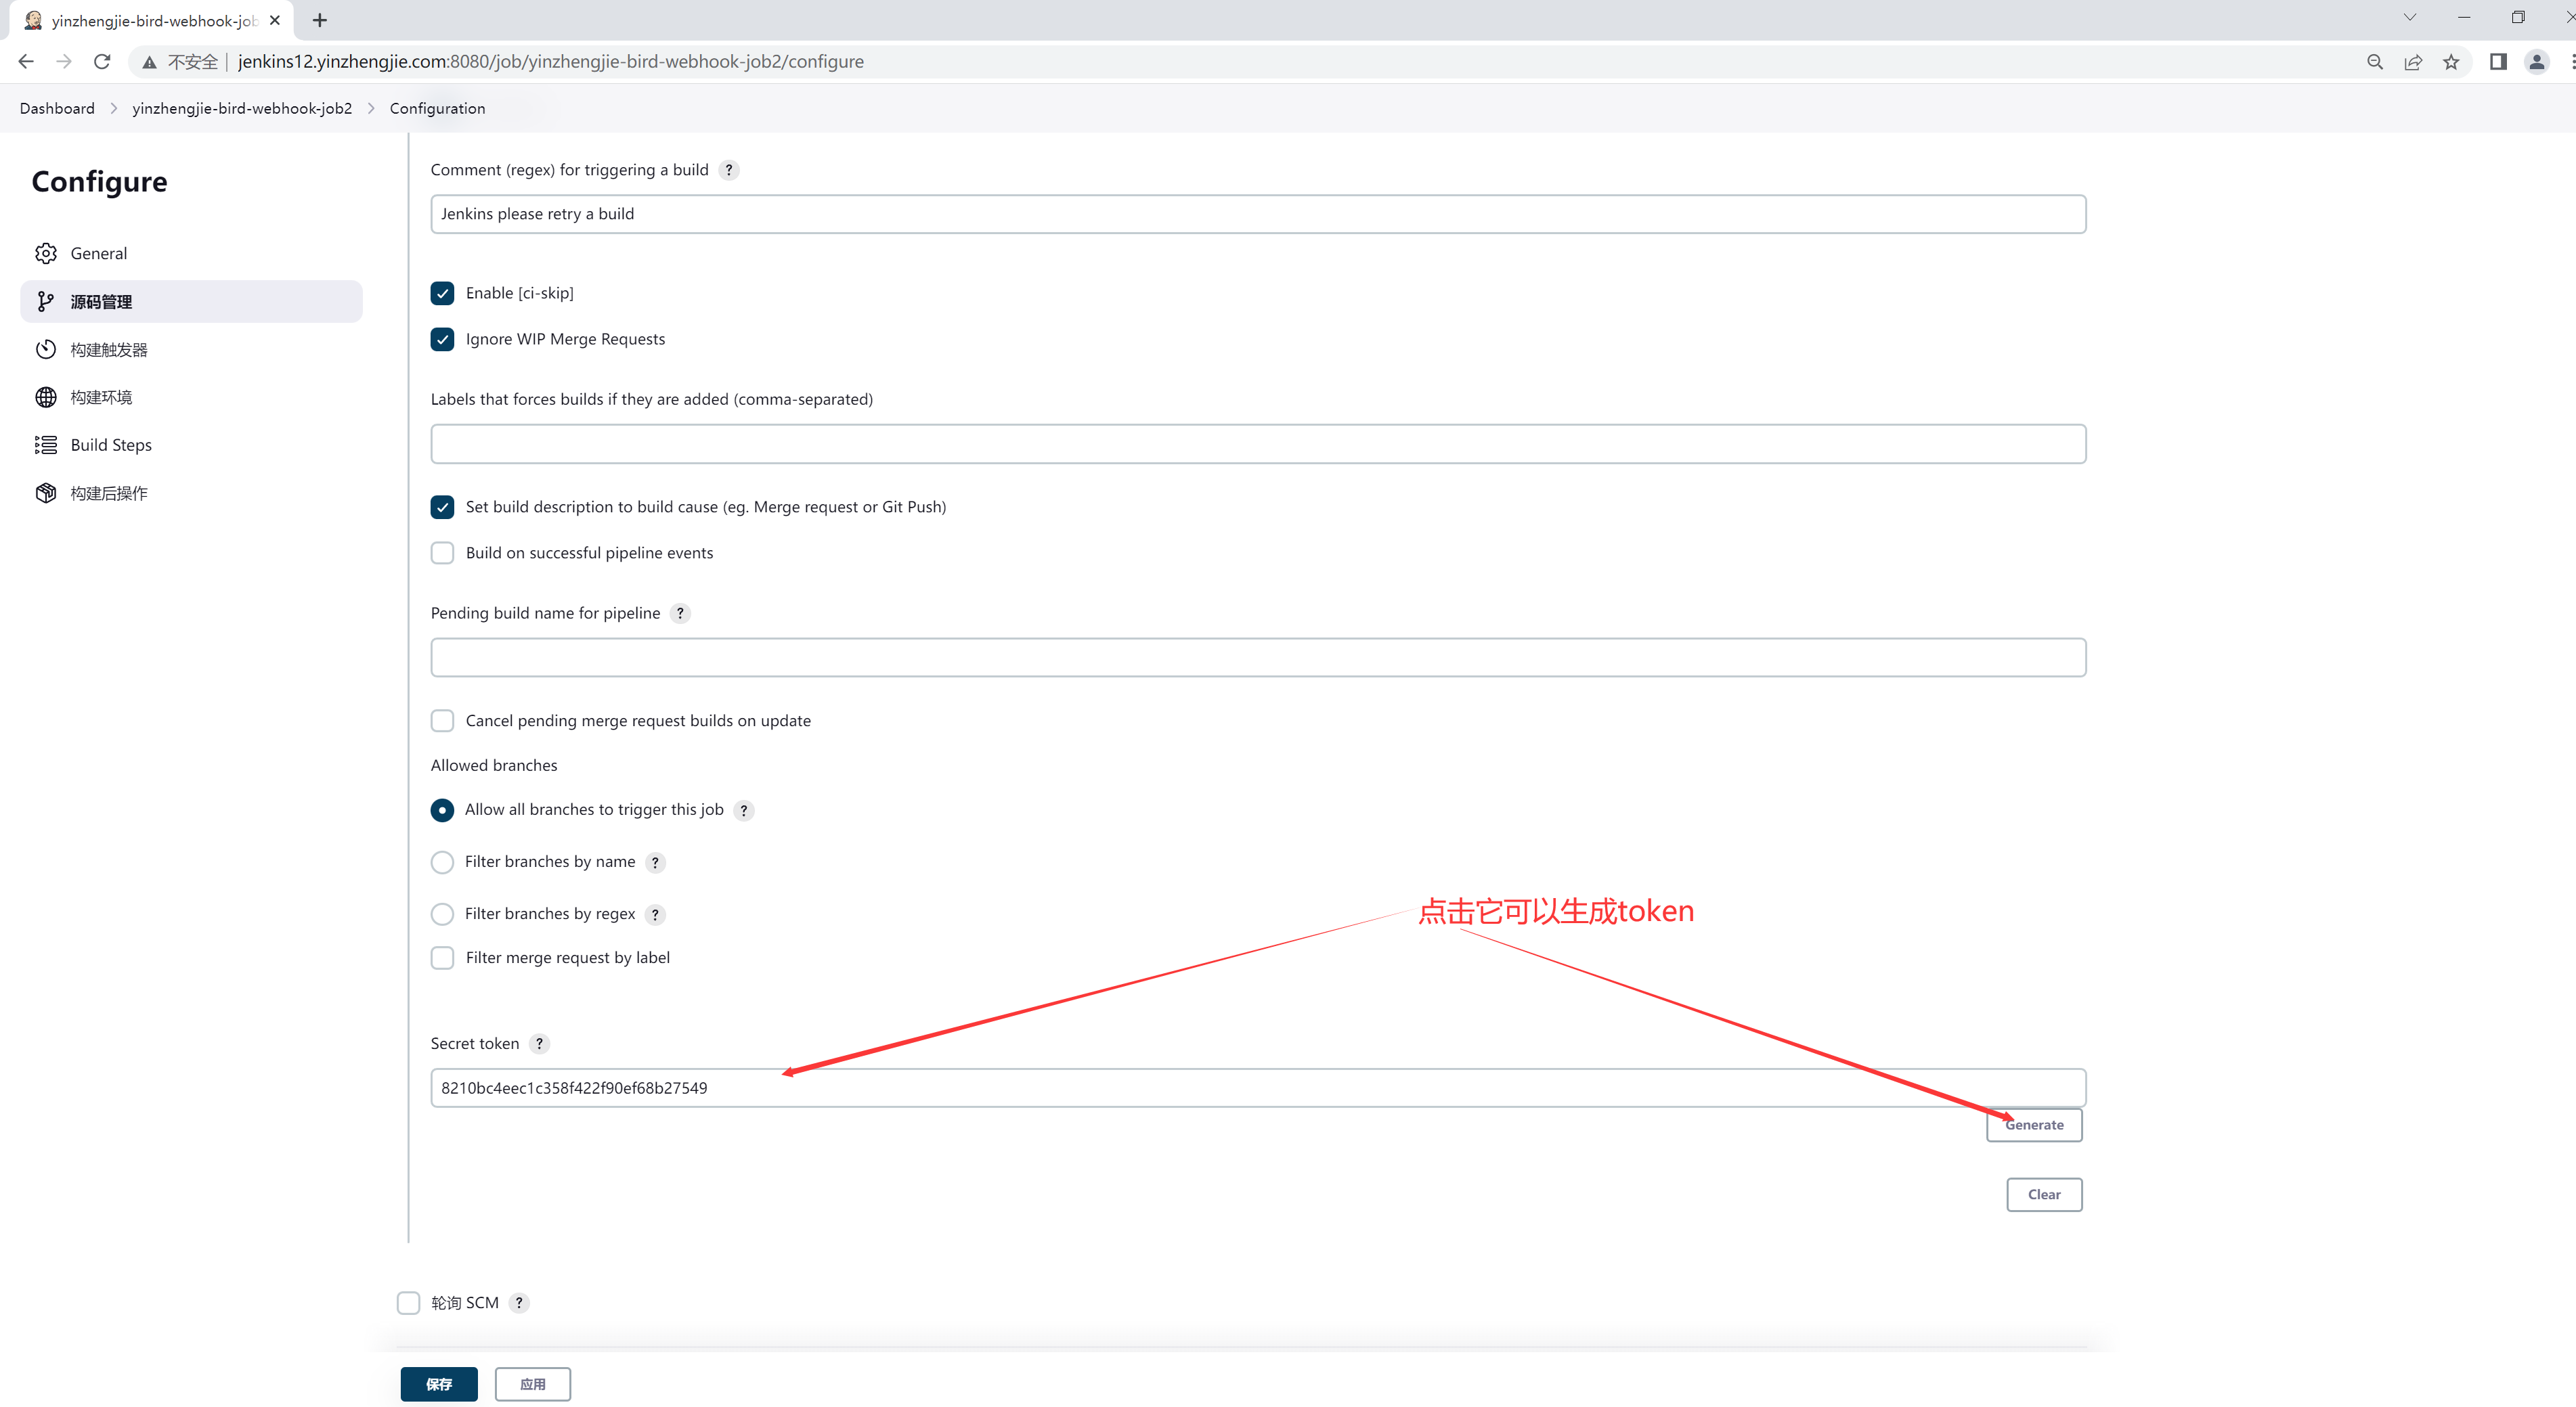Expand breadcrumb chevron after Dashboard
2576x1407 pixels.
[x=113, y=108]
